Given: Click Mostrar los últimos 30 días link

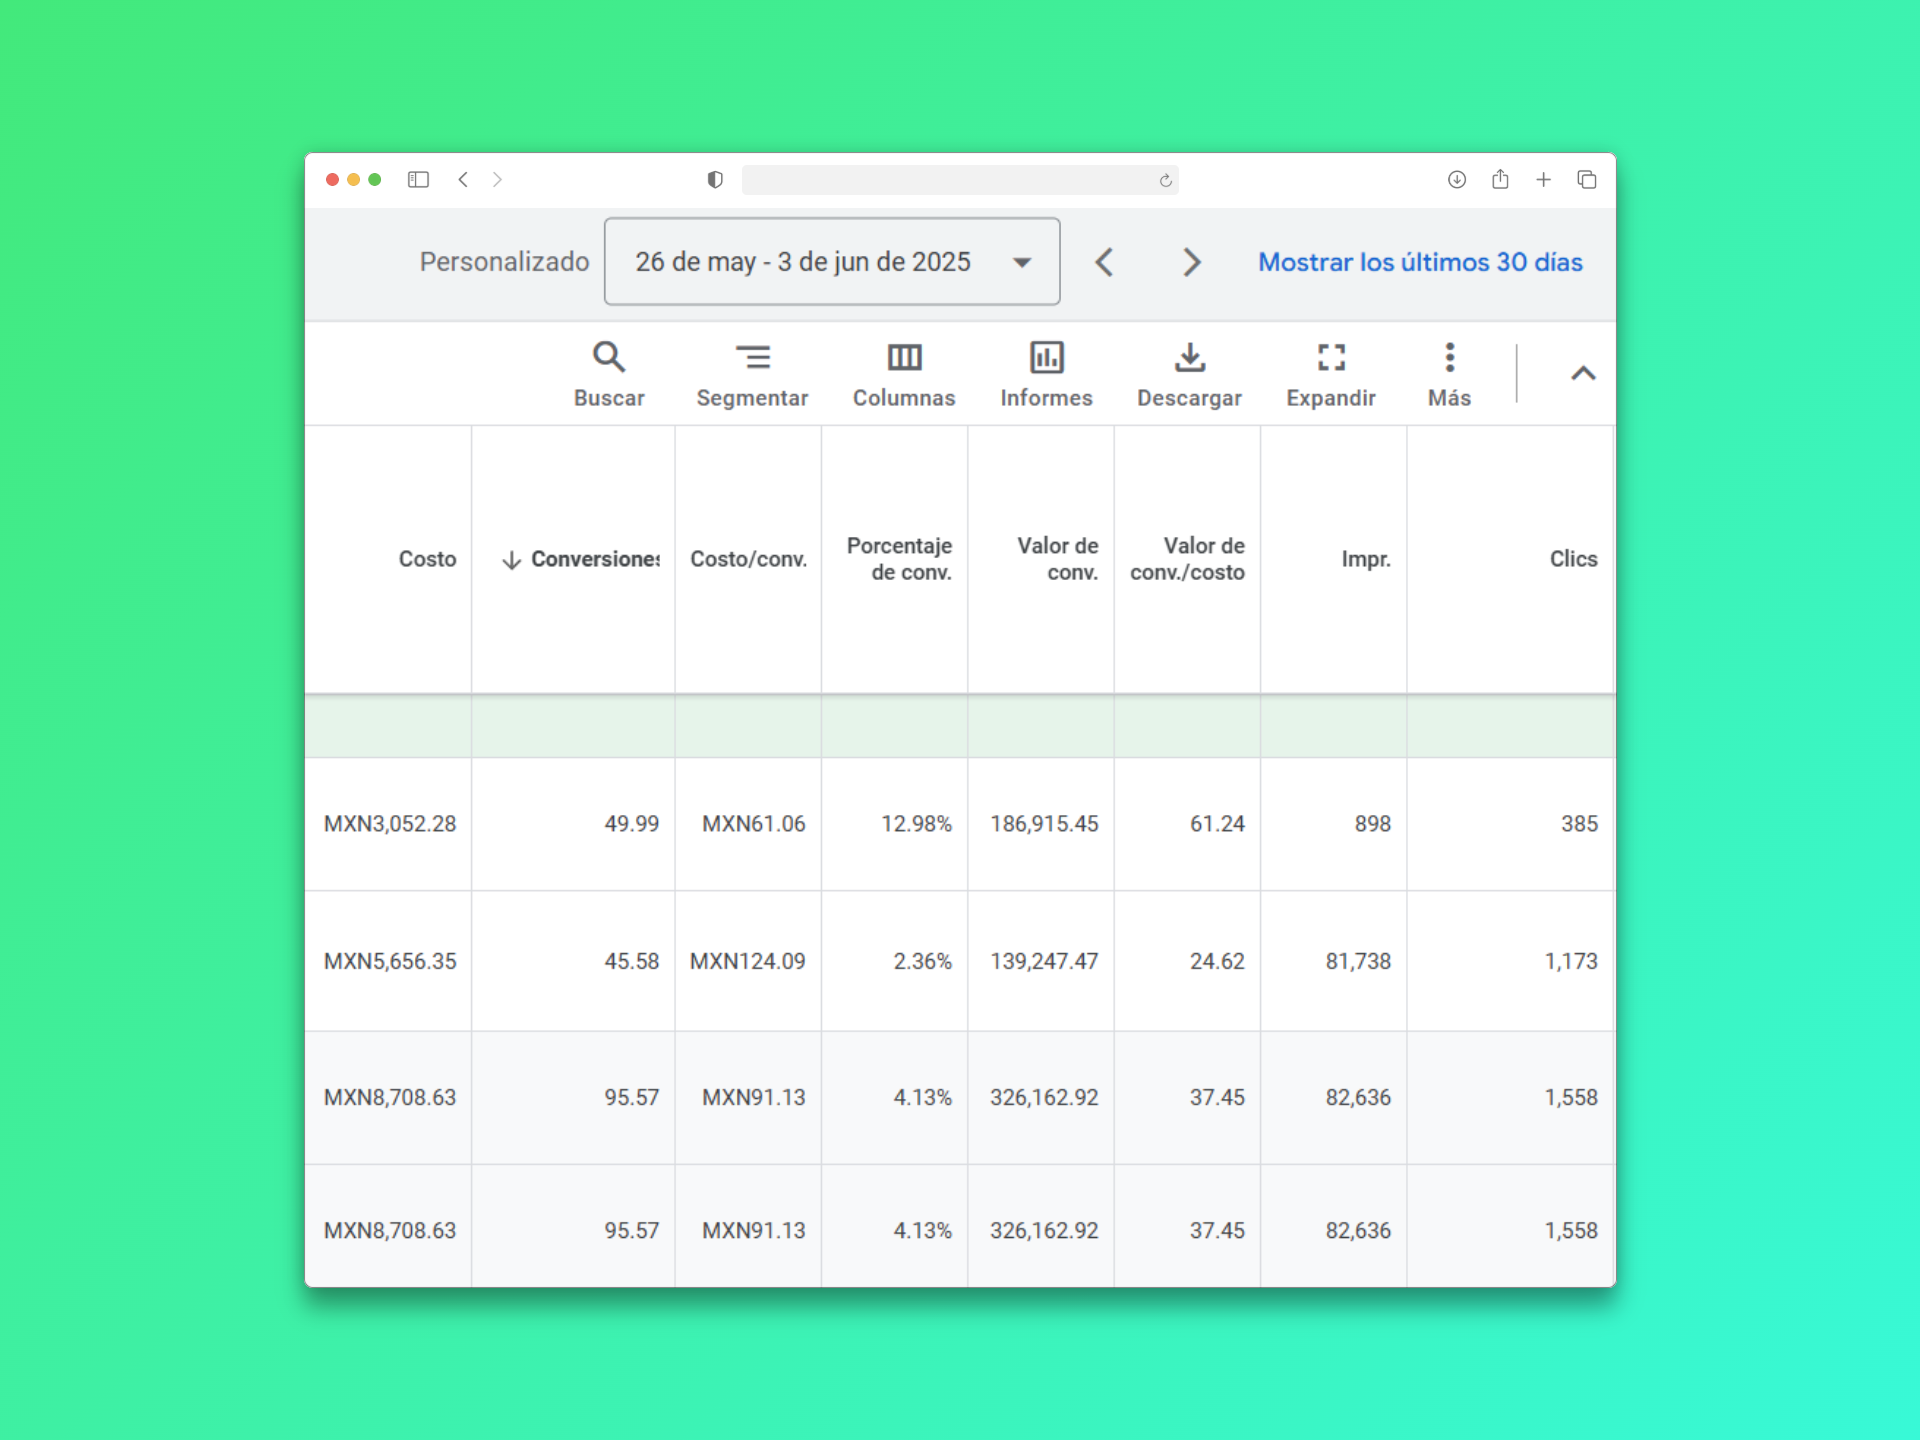Looking at the screenshot, I should pyautogui.click(x=1420, y=262).
